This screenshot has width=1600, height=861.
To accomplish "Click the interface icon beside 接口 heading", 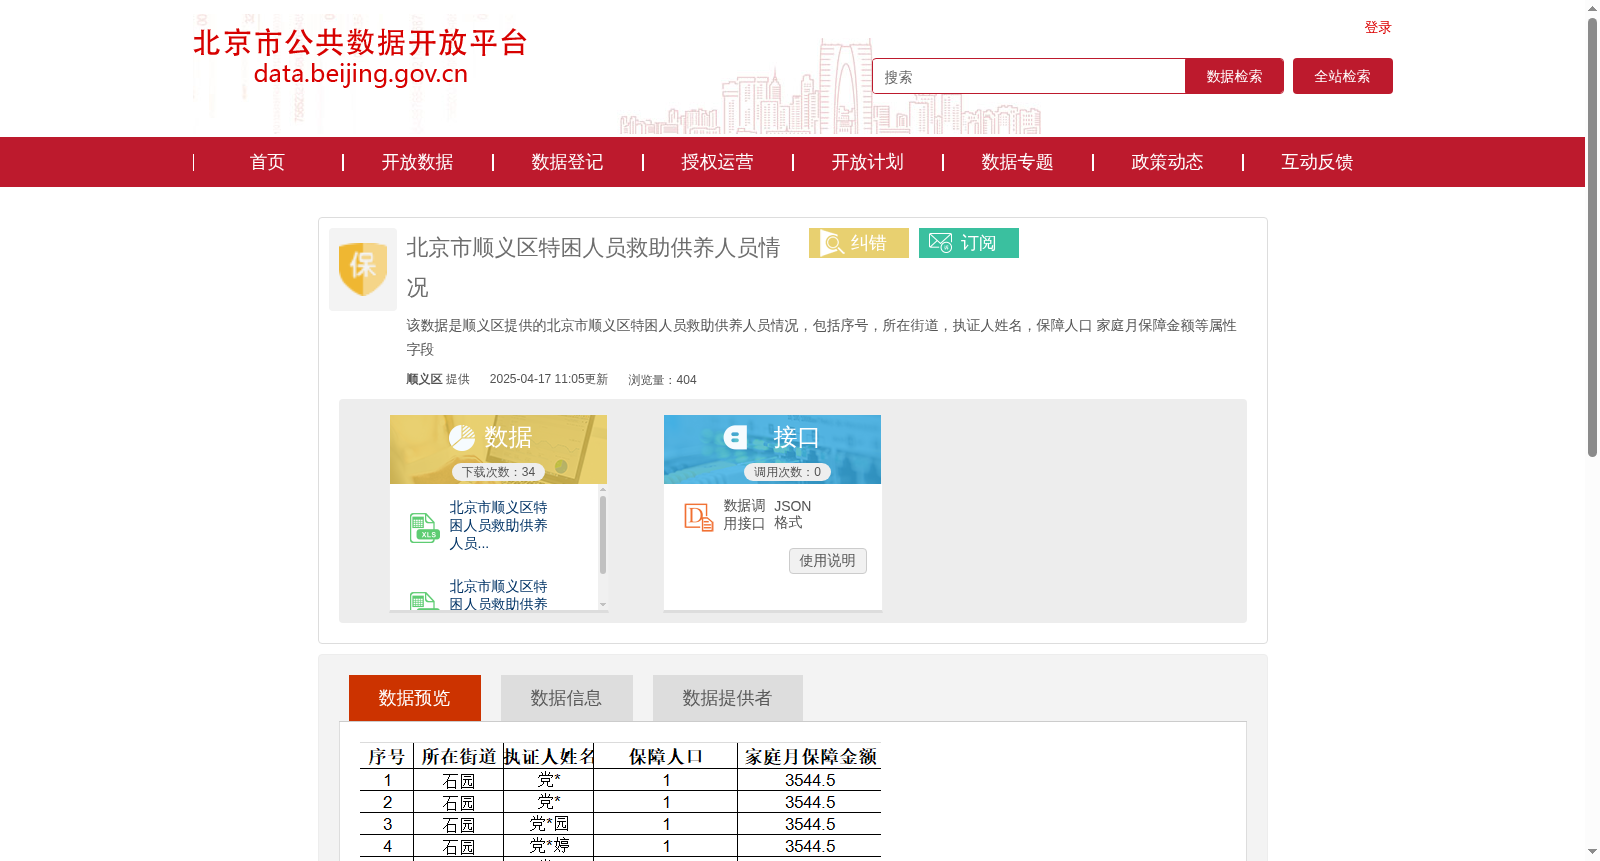I will pyautogui.click(x=735, y=437).
